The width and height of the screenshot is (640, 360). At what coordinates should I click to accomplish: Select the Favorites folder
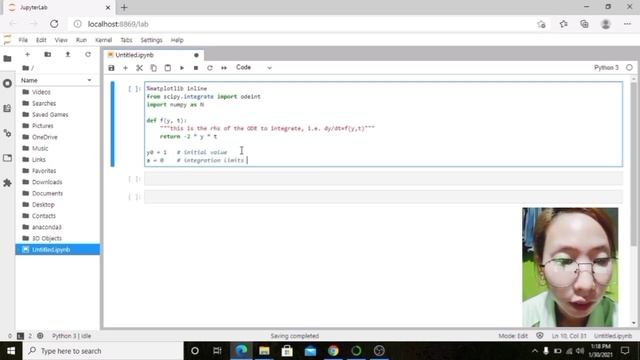58,171
